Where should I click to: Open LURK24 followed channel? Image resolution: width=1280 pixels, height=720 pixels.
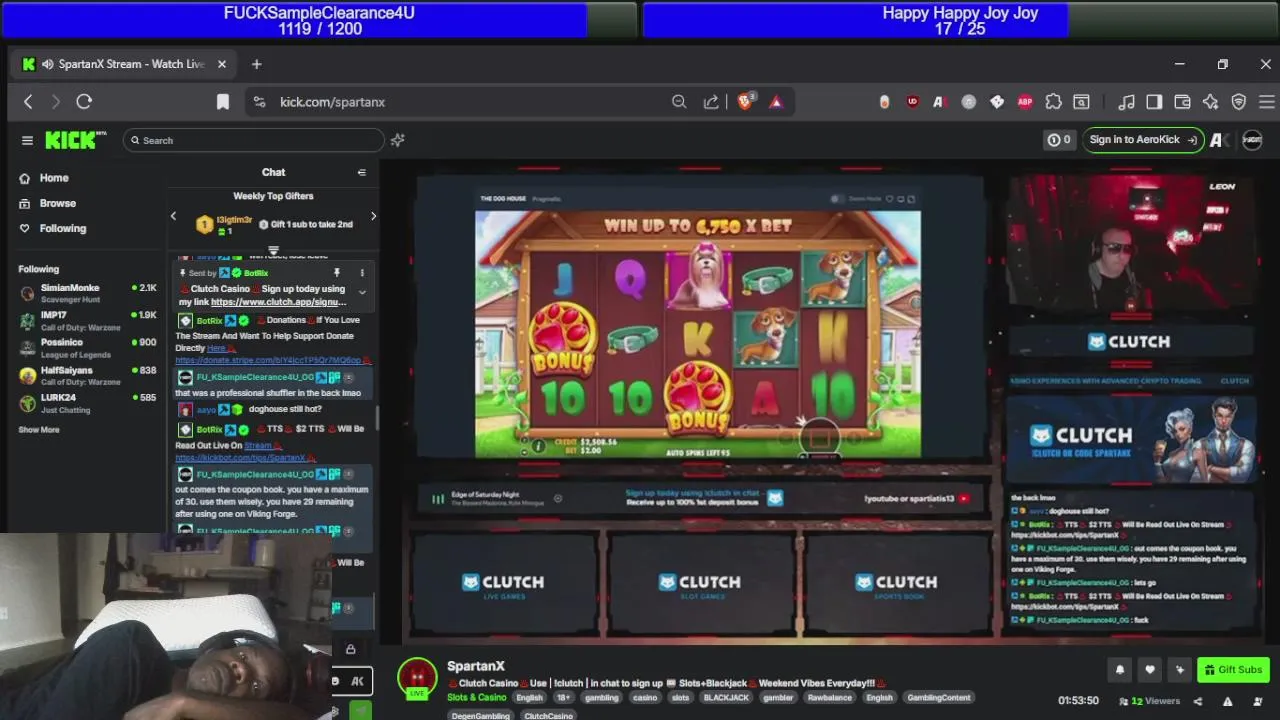point(88,402)
